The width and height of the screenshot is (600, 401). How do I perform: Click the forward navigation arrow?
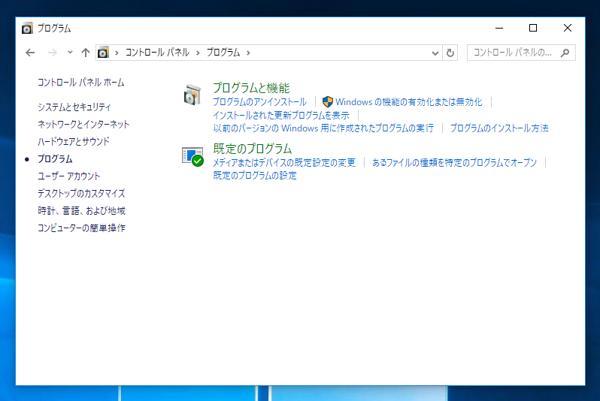52,53
